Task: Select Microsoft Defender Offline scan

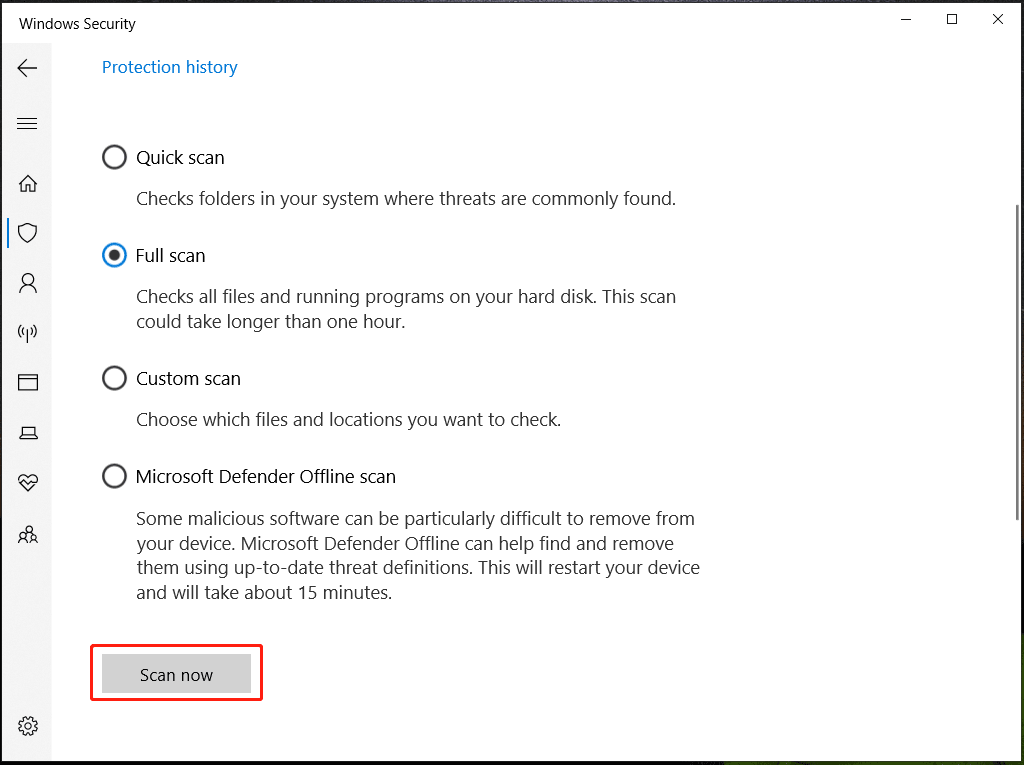Action: pyautogui.click(x=114, y=476)
